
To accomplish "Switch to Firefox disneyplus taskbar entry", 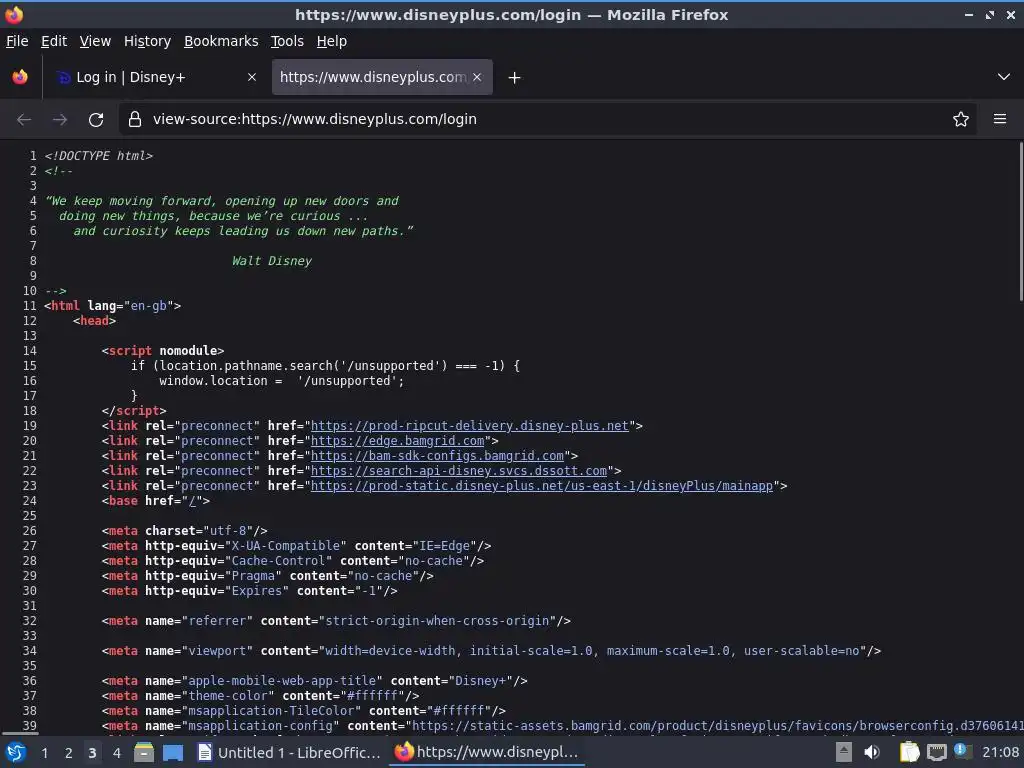I will coord(487,752).
